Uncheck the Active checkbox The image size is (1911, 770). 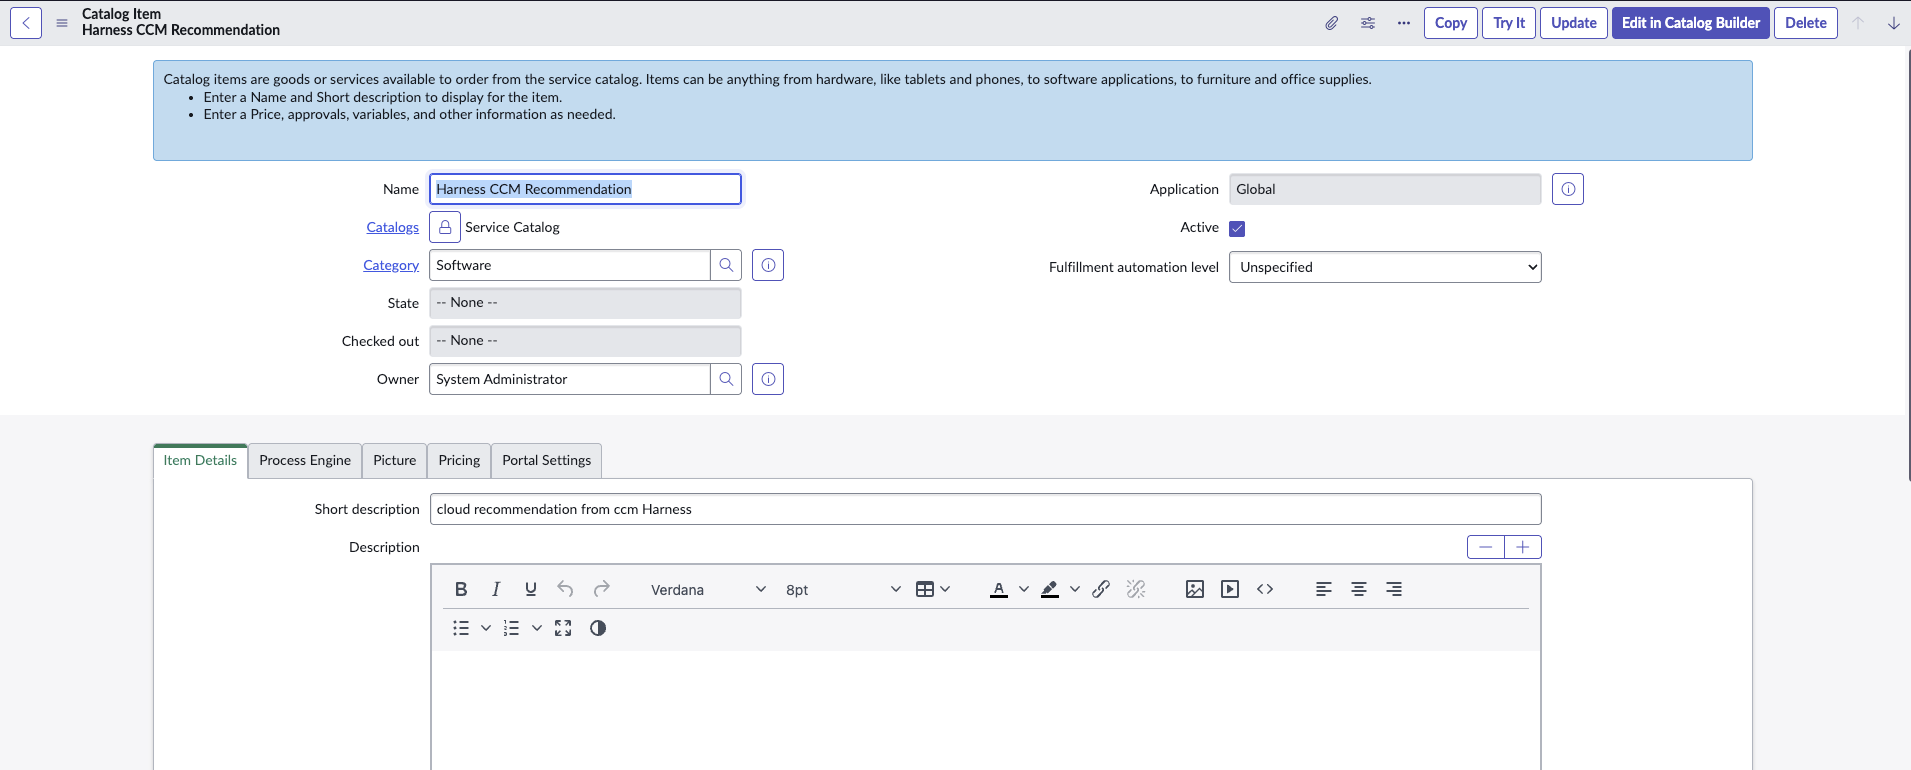click(1237, 228)
